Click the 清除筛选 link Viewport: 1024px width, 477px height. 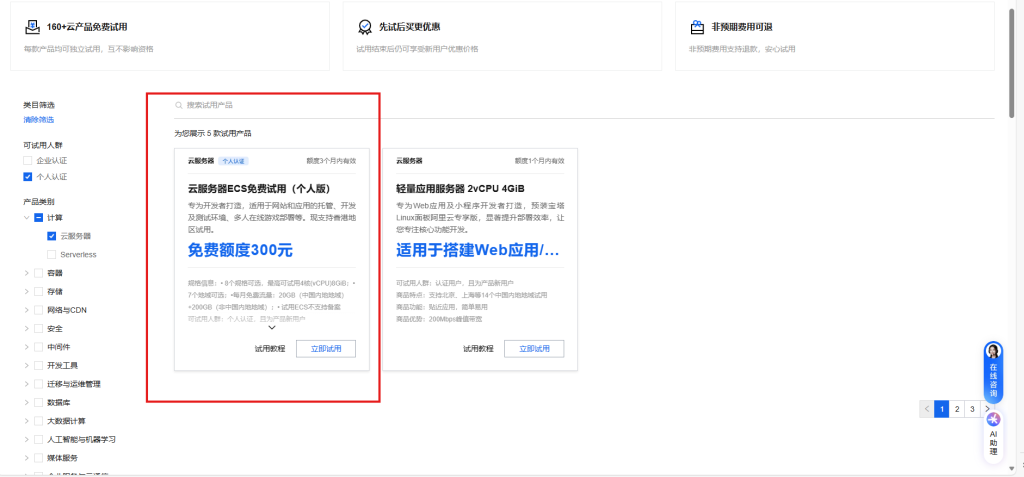point(39,119)
